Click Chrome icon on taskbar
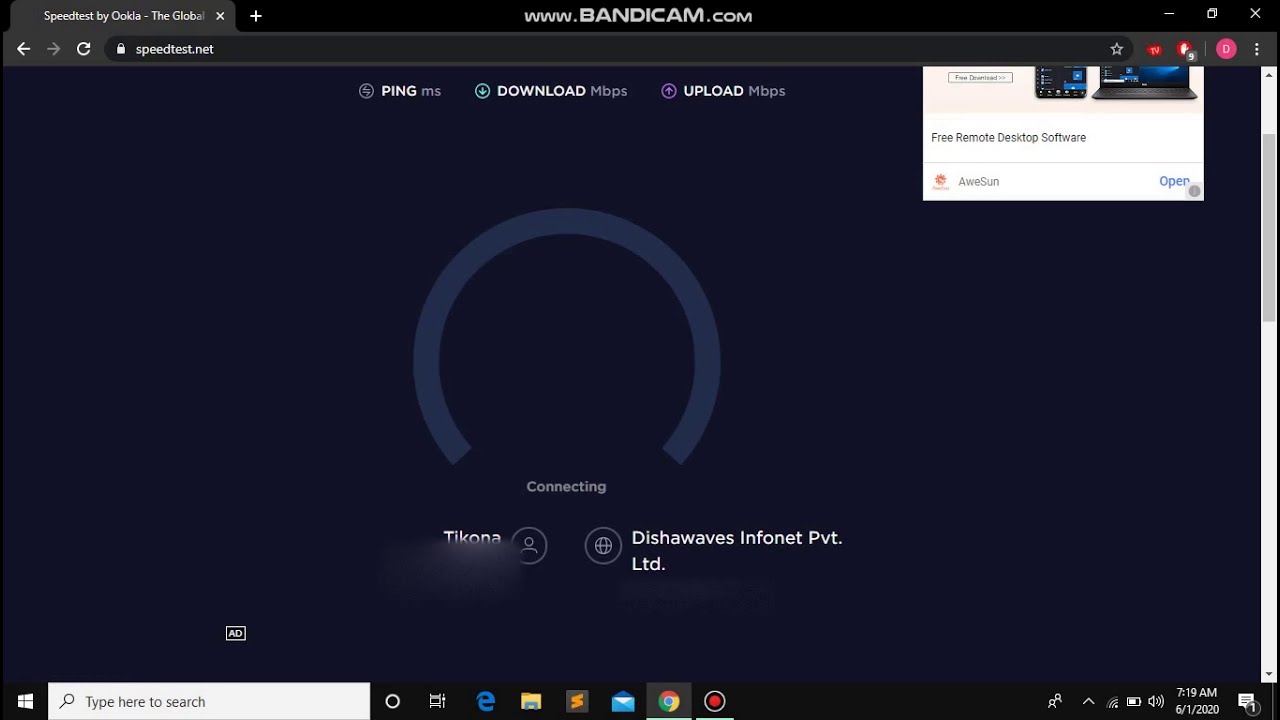1280x720 pixels. pyautogui.click(x=669, y=701)
